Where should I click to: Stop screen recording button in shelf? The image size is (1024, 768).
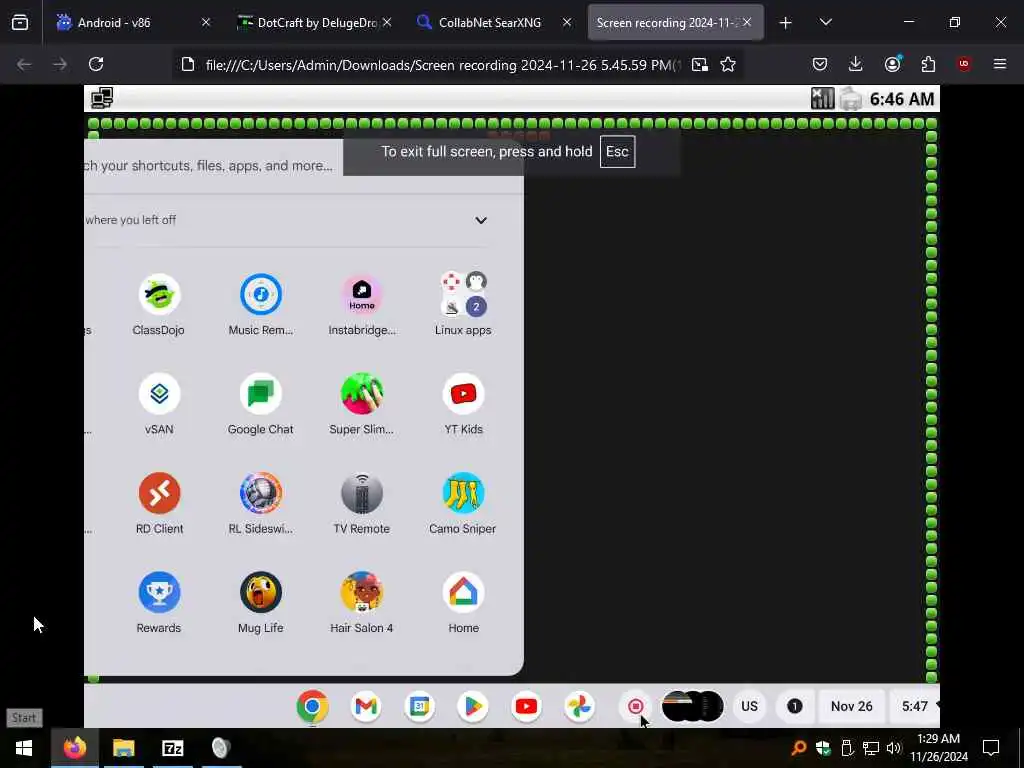tap(635, 706)
